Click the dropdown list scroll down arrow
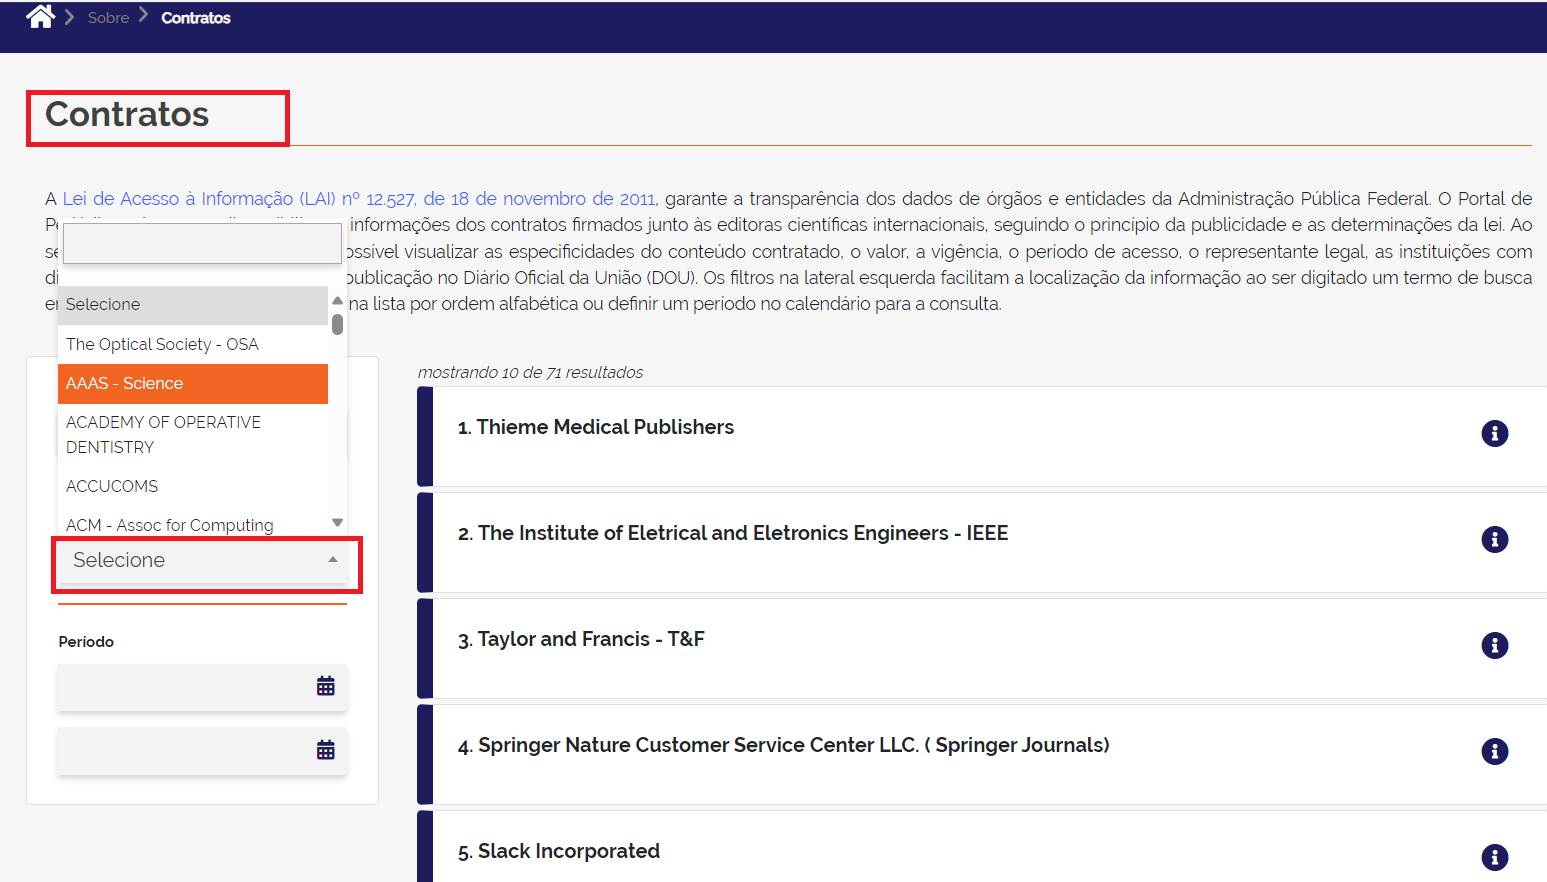This screenshot has width=1547, height=882. (x=338, y=522)
